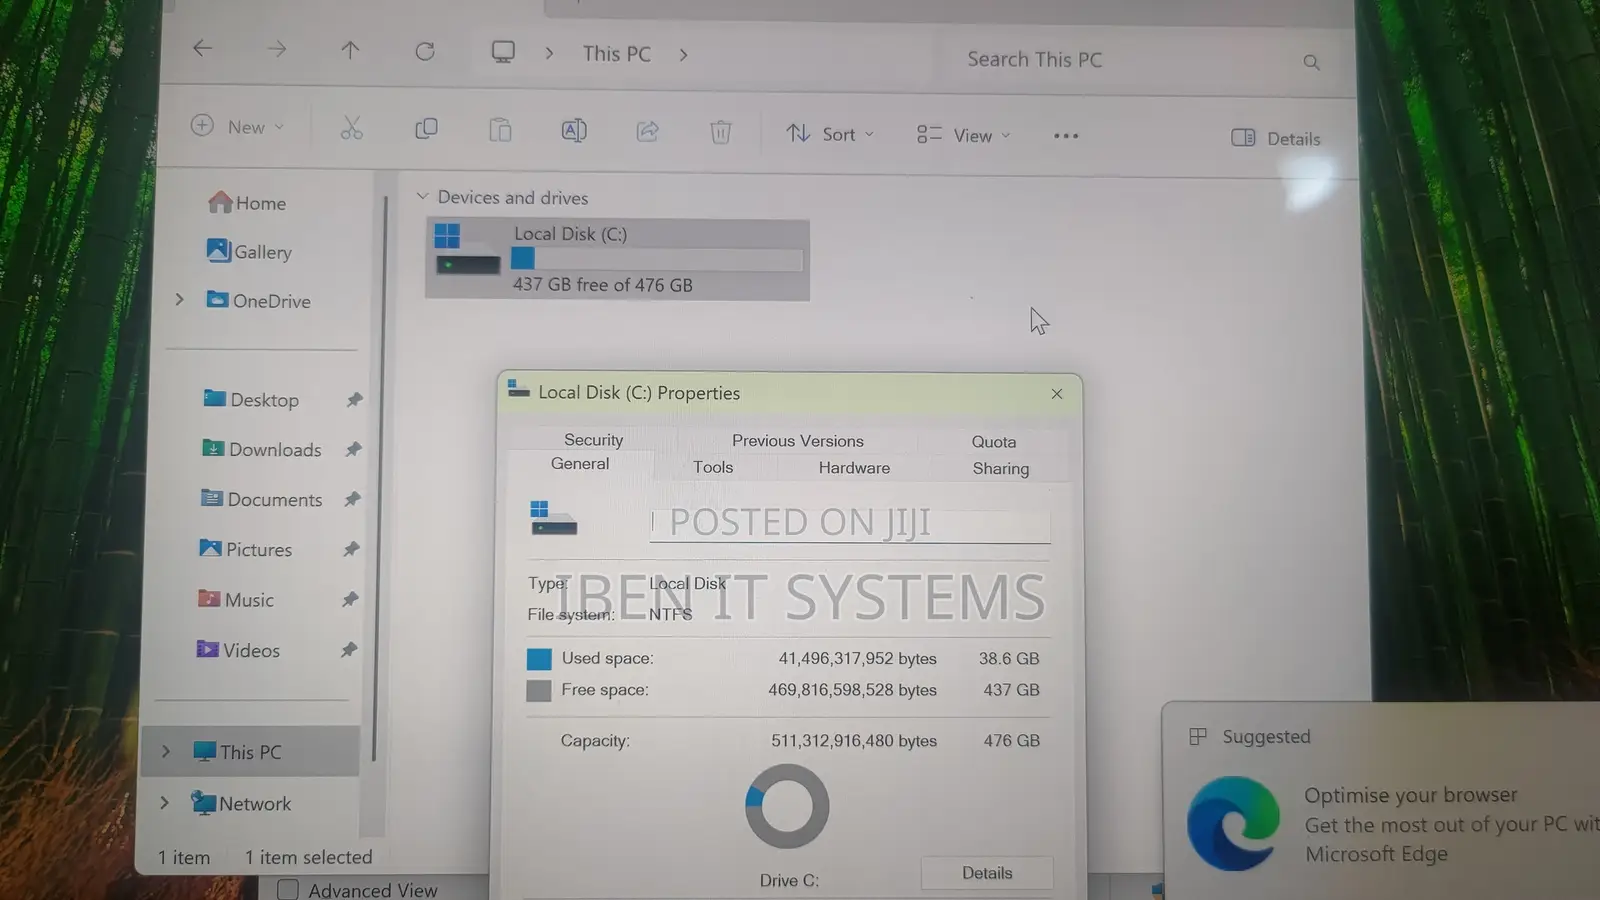Click the monitor icon in address bar
1600x900 pixels.
tap(503, 52)
